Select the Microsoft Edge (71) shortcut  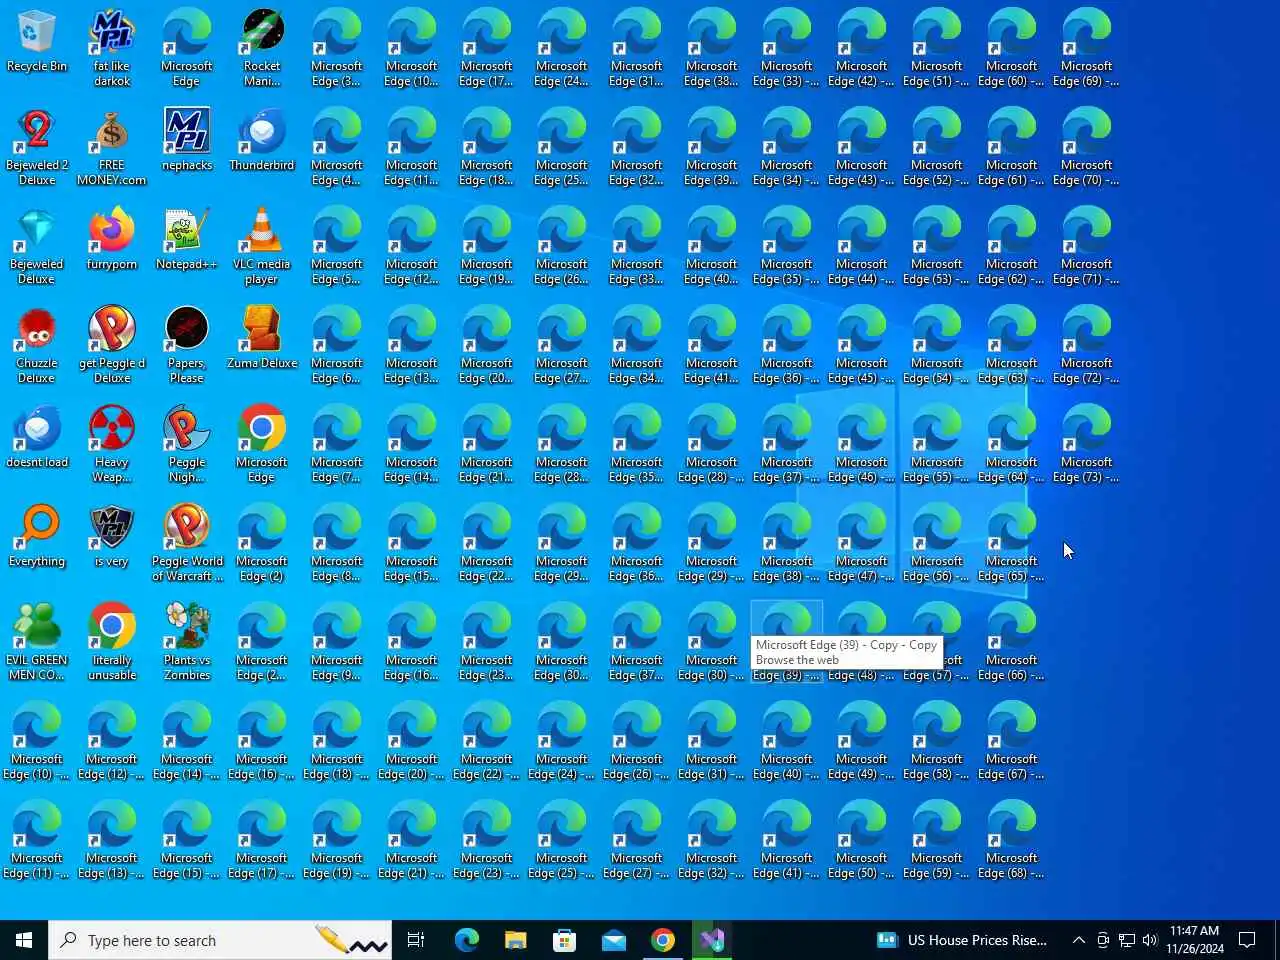[1086, 246]
